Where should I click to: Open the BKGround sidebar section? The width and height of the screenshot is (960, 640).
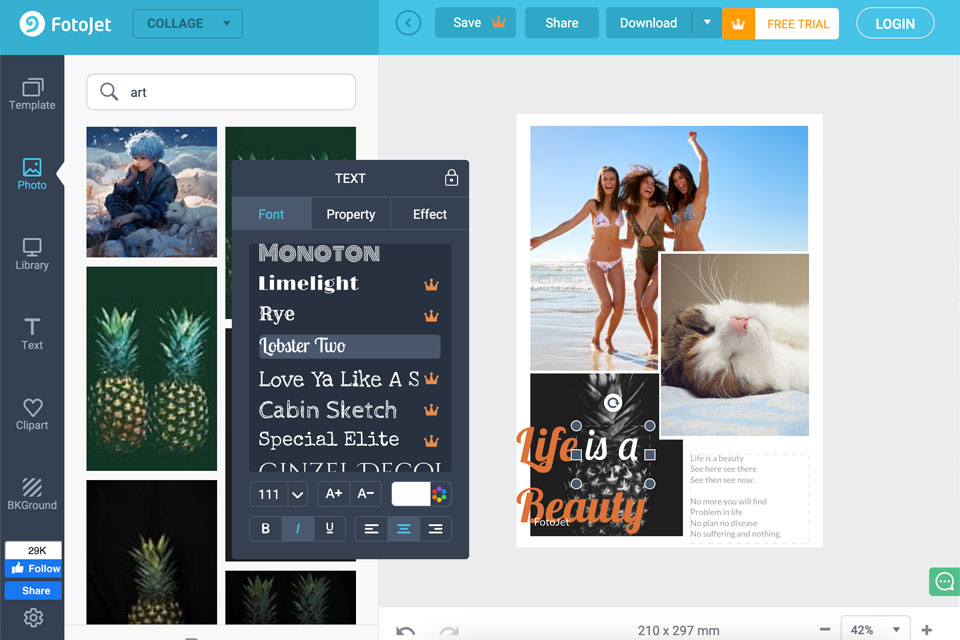pyautogui.click(x=32, y=494)
